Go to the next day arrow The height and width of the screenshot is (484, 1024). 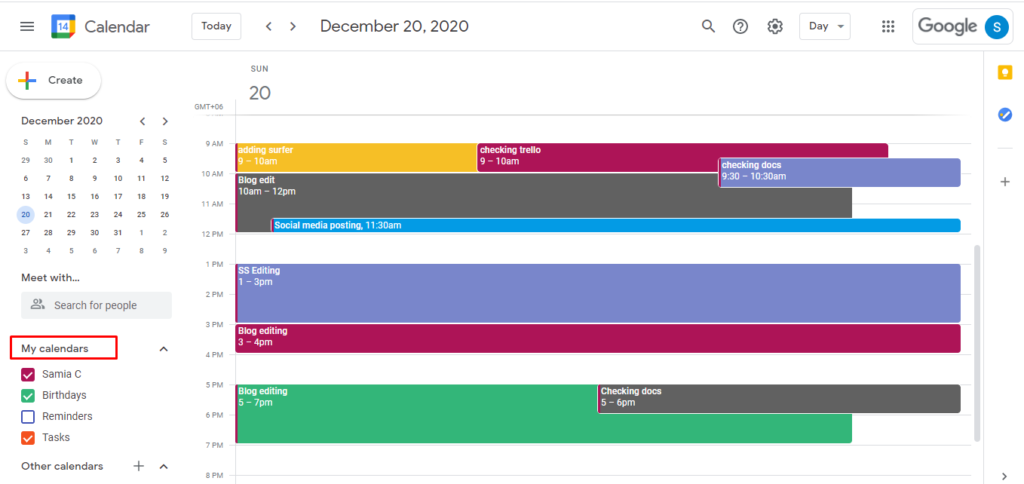(x=293, y=26)
